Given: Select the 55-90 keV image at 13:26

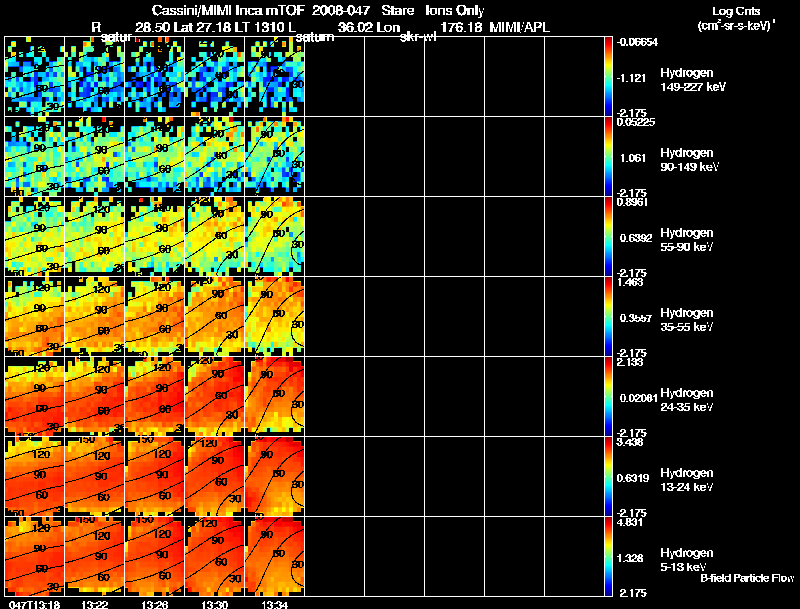Looking at the screenshot, I should [x=155, y=237].
